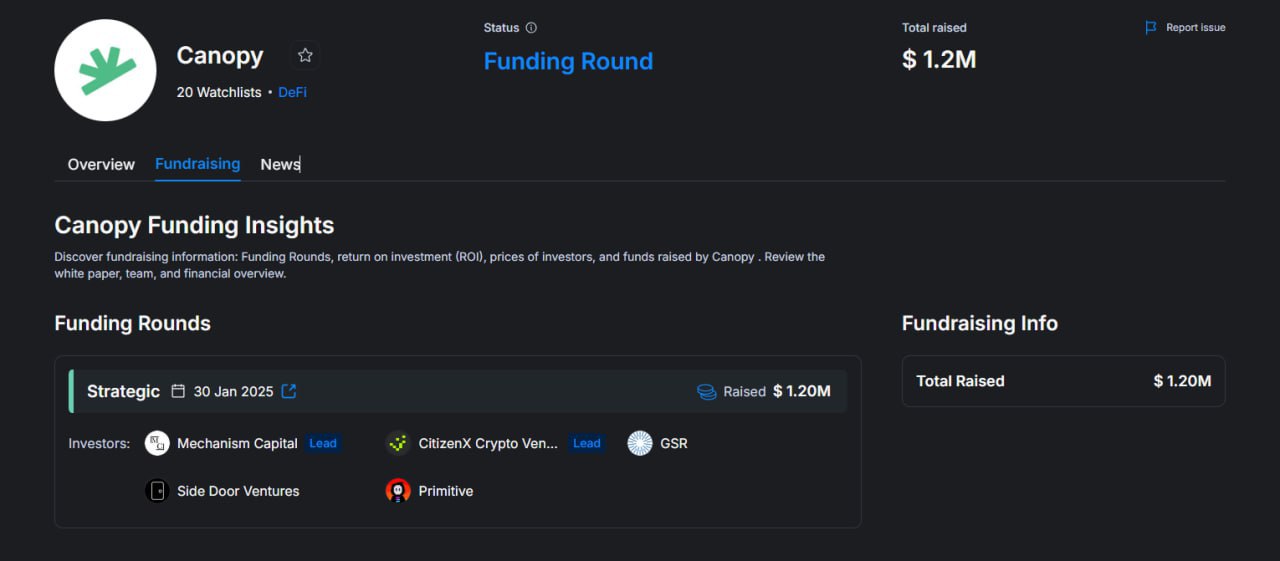Click the Funding Round status link
Viewport: 1280px width, 561px height.
[568, 61]
